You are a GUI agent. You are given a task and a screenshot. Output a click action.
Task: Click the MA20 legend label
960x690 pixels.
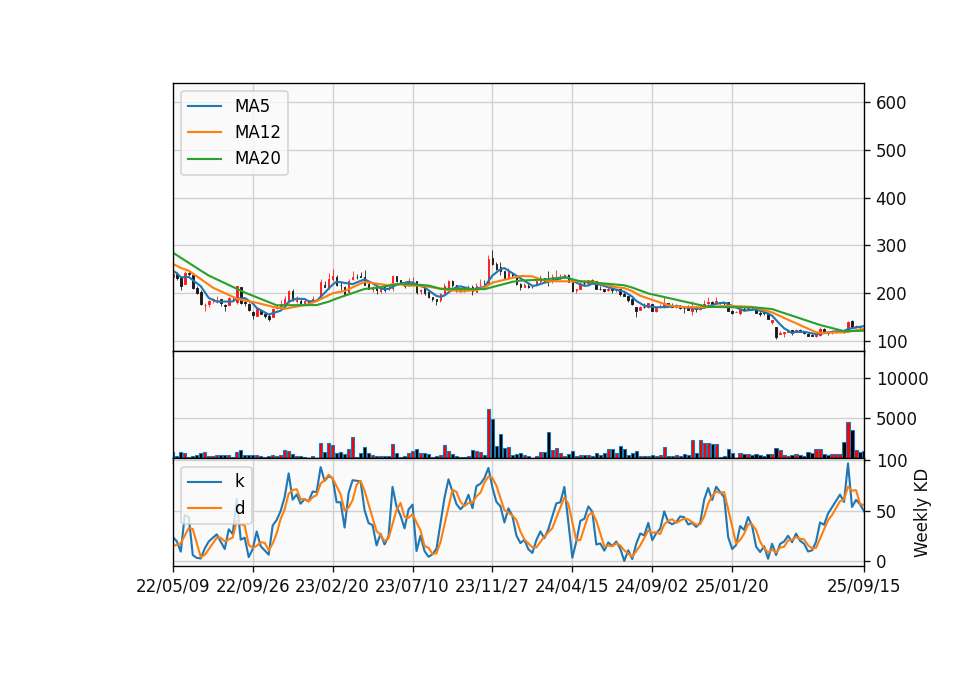[x=257, y=158]
